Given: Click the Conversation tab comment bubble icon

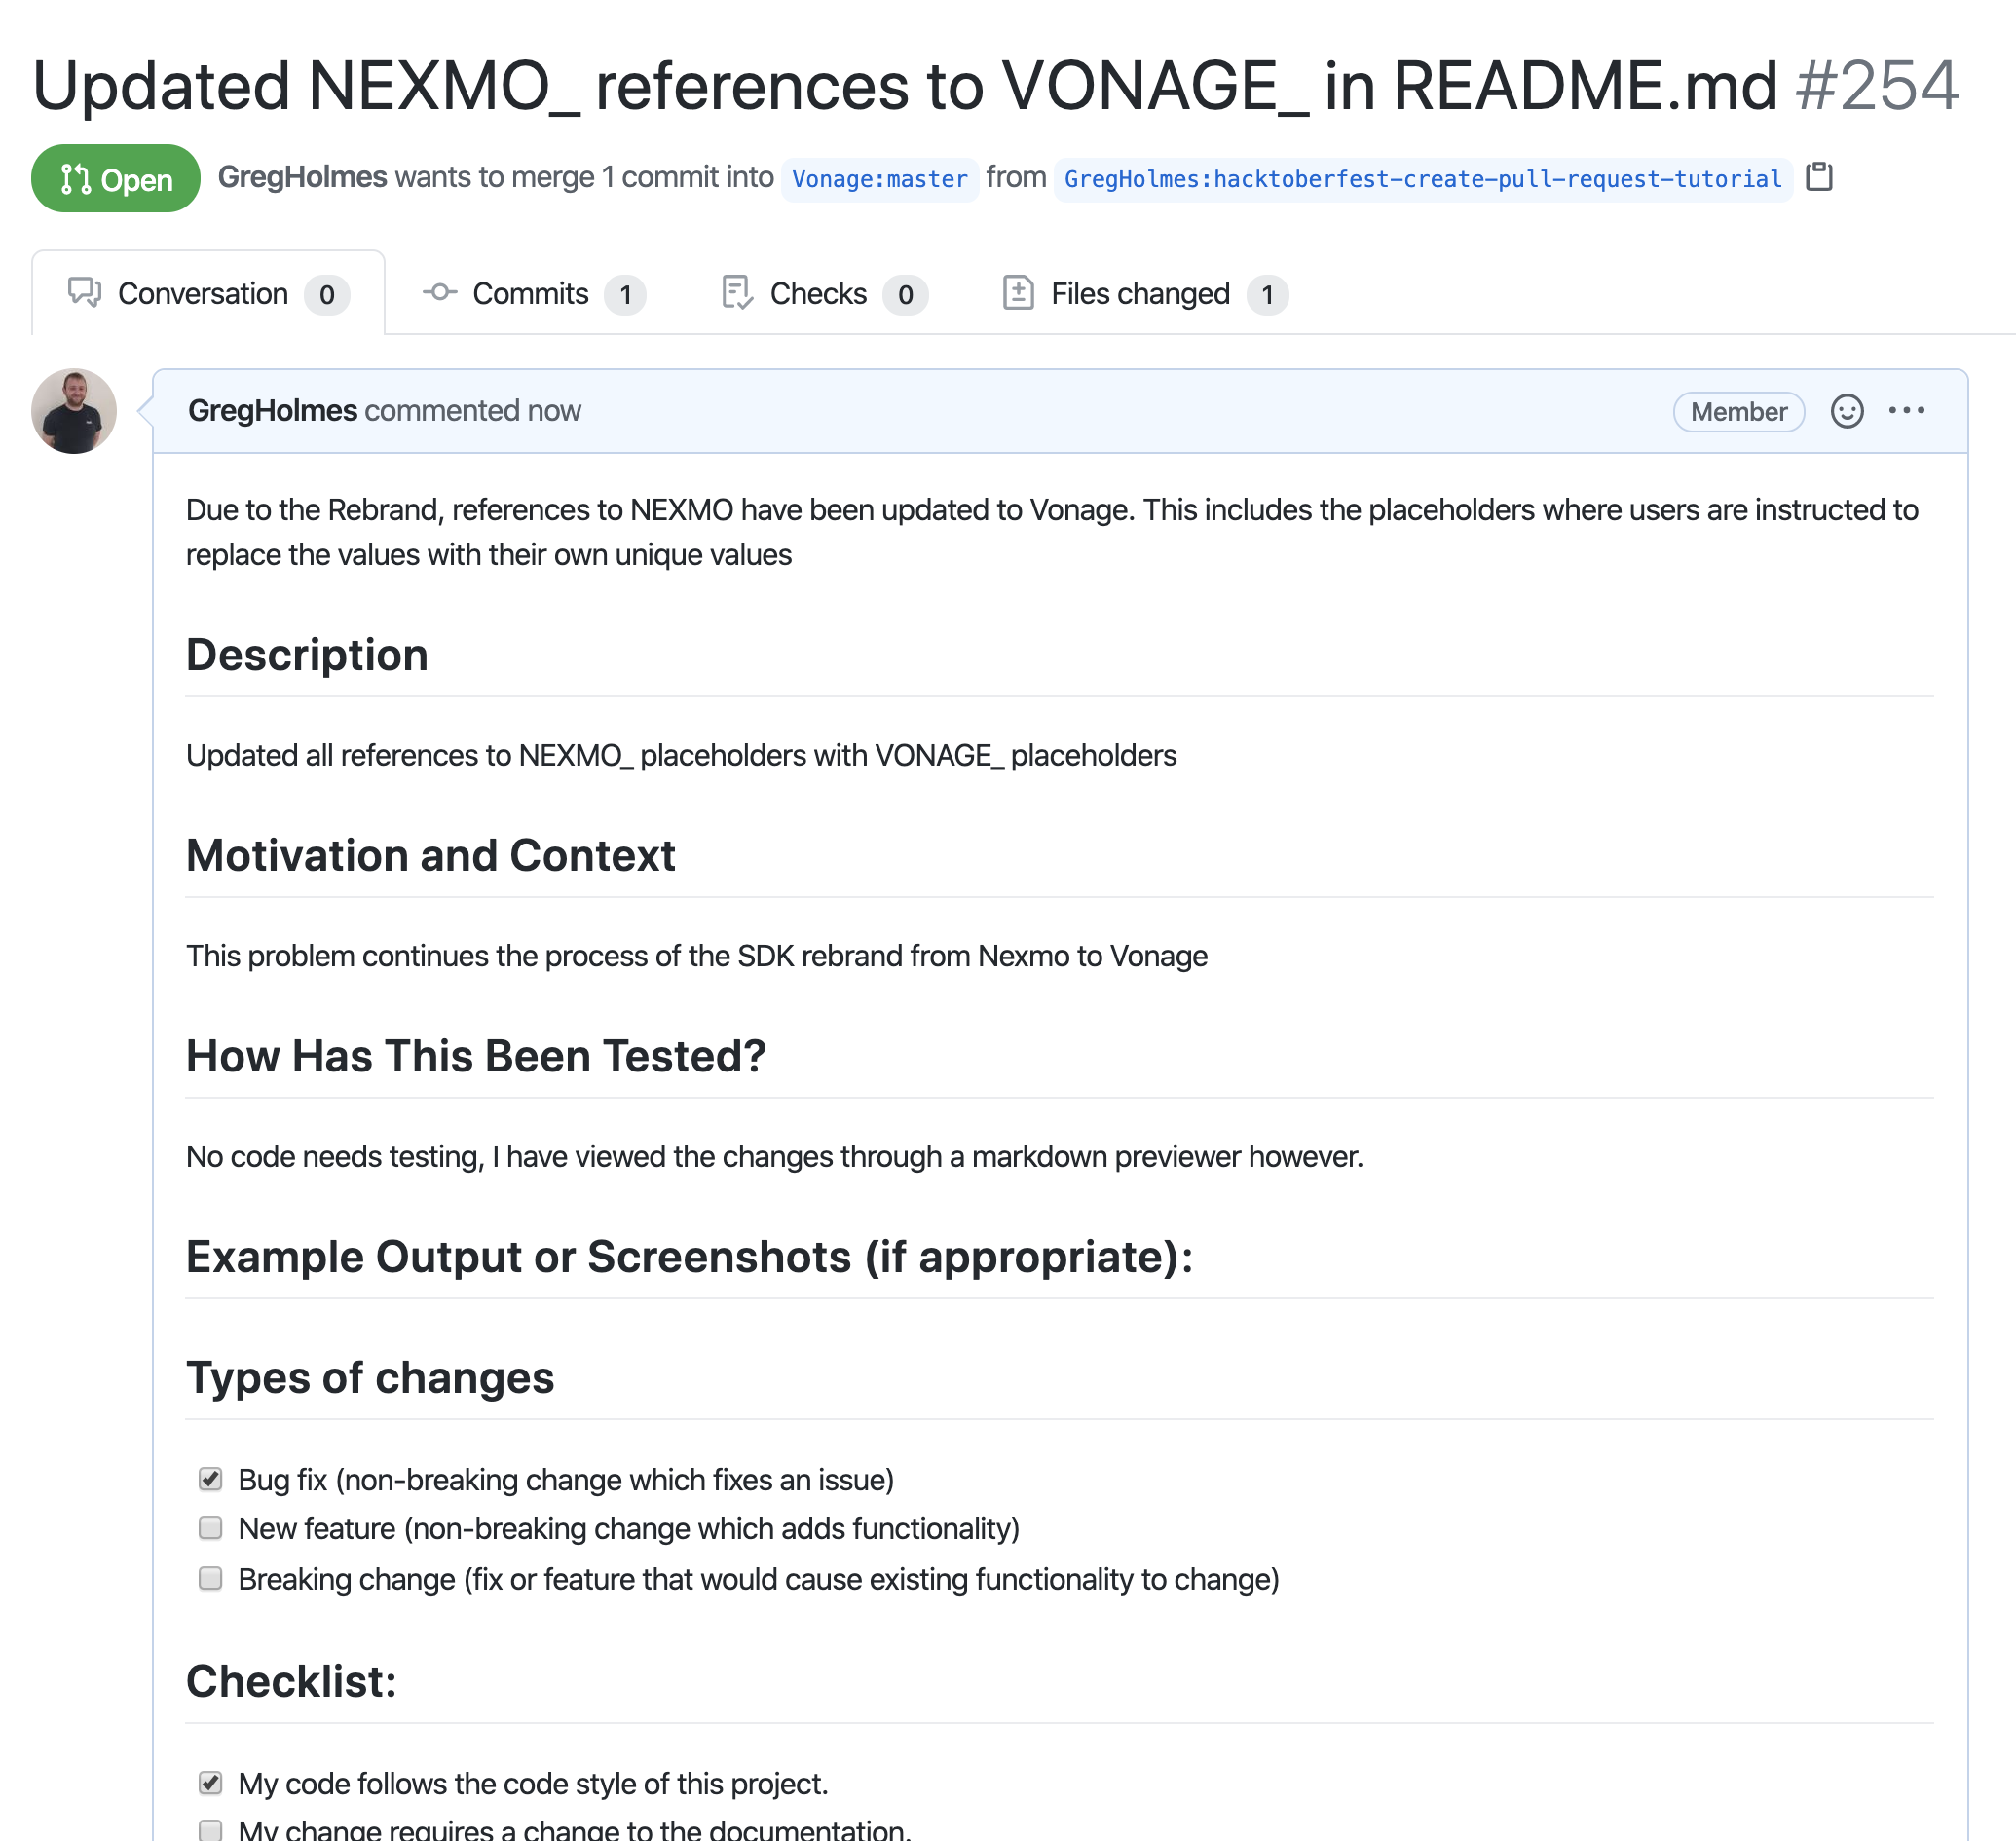Looking at the screenshot, I should [84, 293].
